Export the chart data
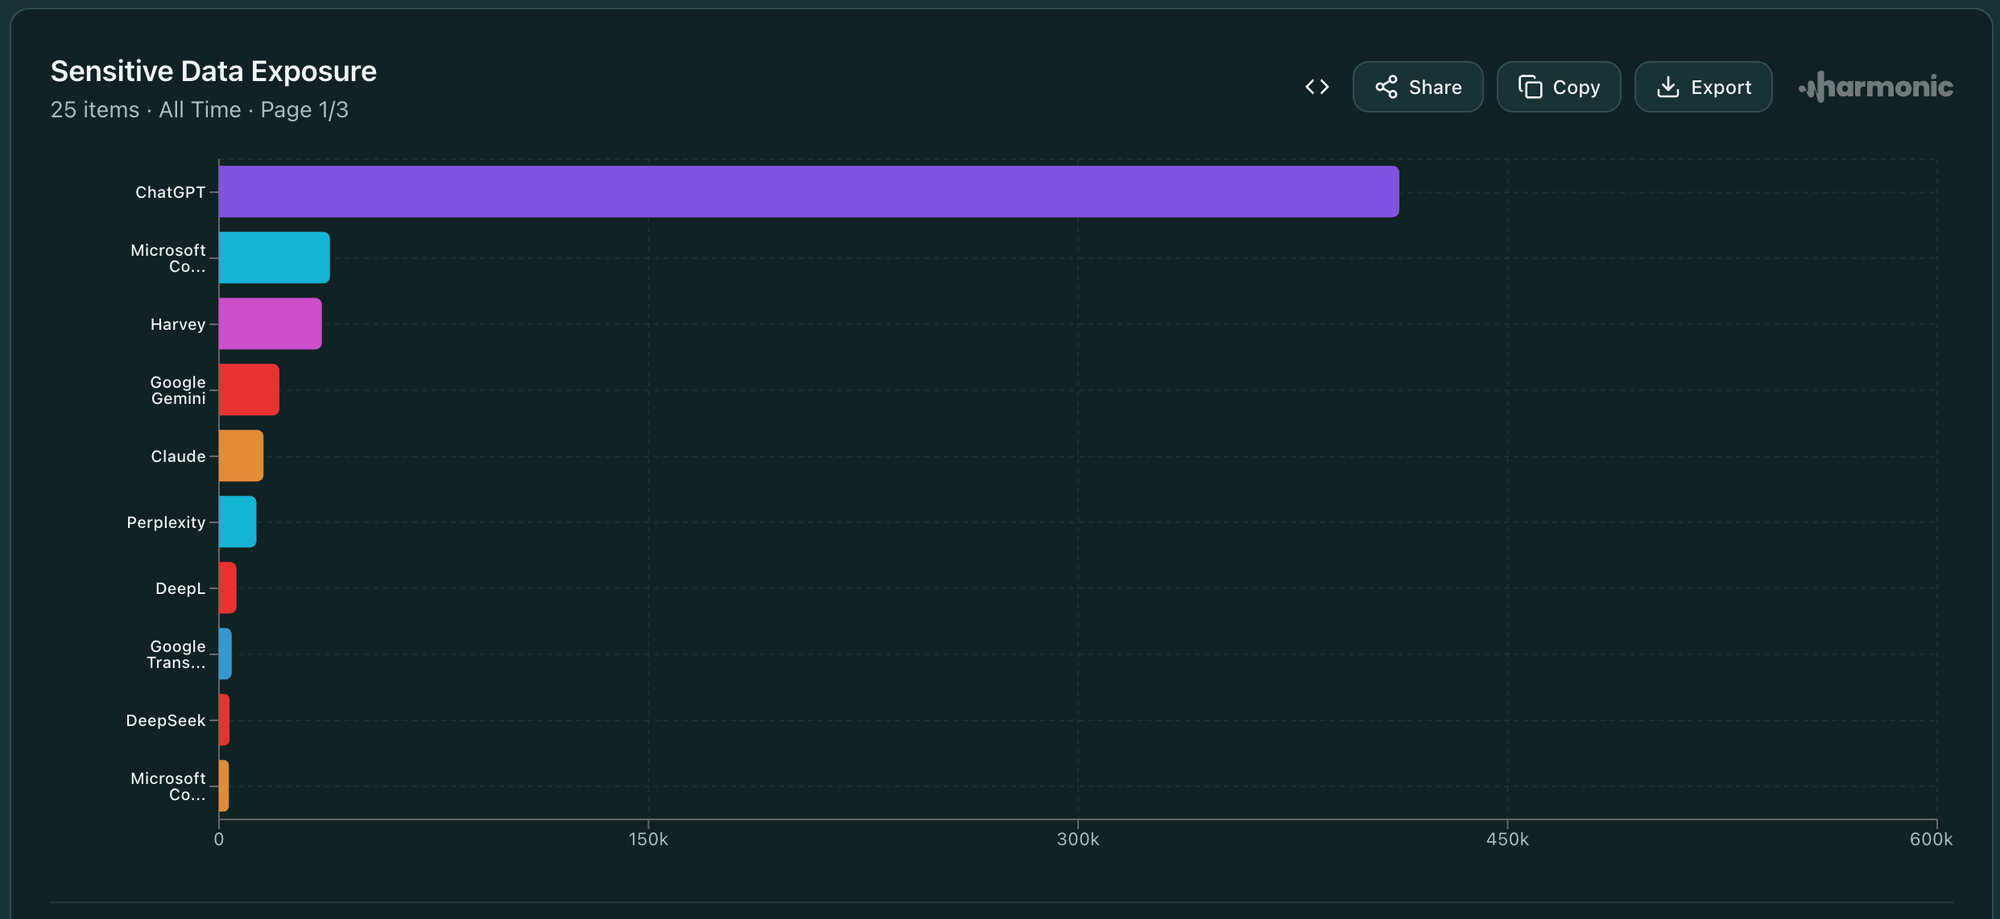Image resolution: width=2000 pixels, height=919 pixels. 1703,87
